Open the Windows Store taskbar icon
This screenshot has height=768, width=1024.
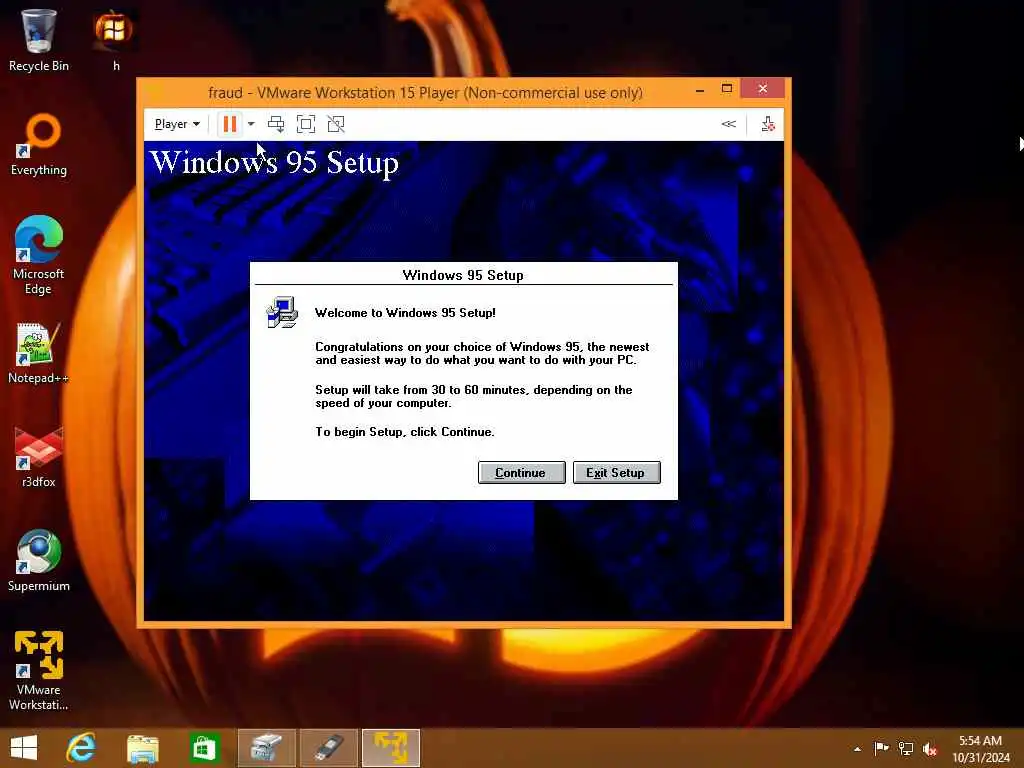[204, 748]
